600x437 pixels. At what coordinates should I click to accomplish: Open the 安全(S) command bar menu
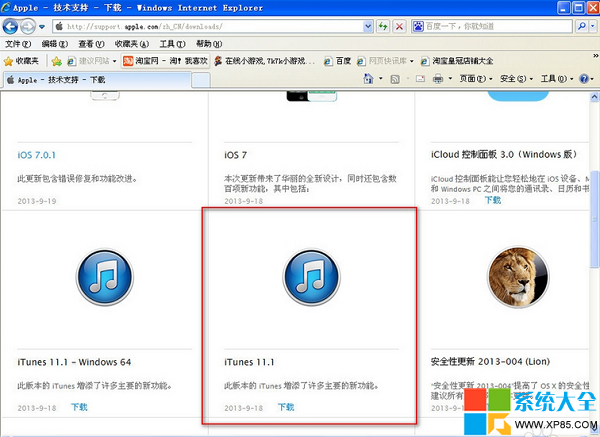517,79
